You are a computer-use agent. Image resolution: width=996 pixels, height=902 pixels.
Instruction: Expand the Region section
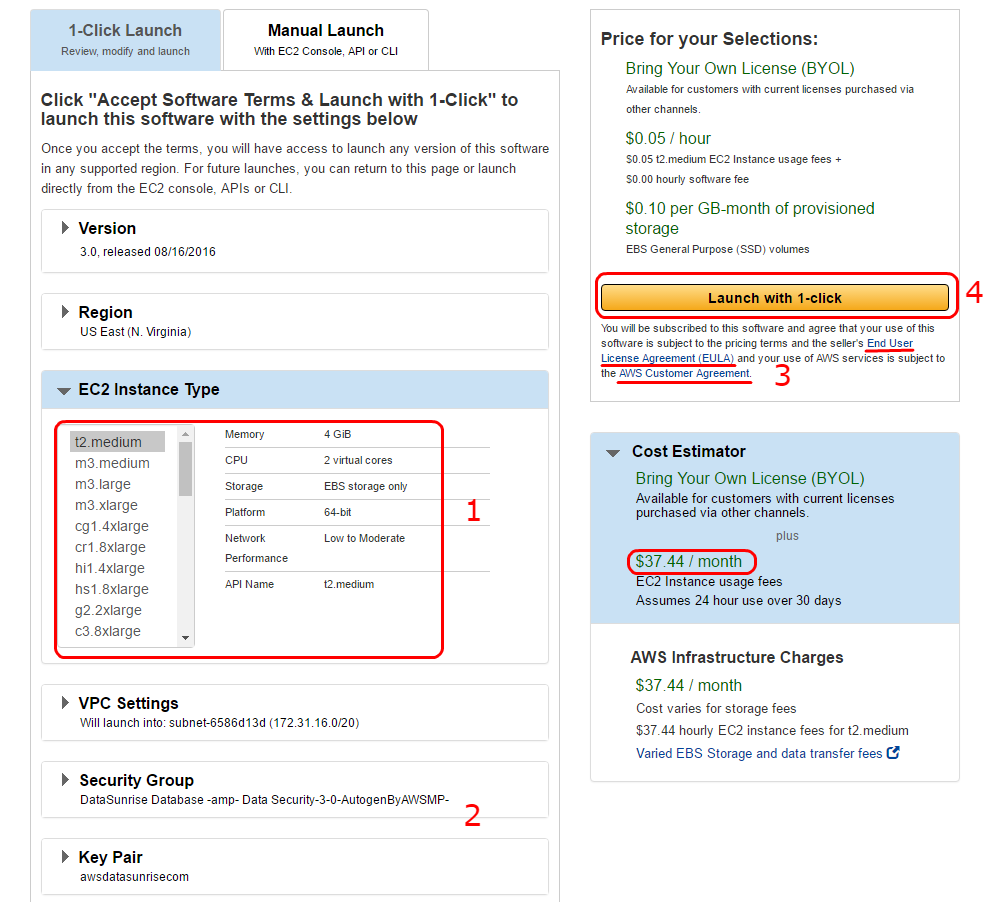pyautogui.click(x=65, y=312)
